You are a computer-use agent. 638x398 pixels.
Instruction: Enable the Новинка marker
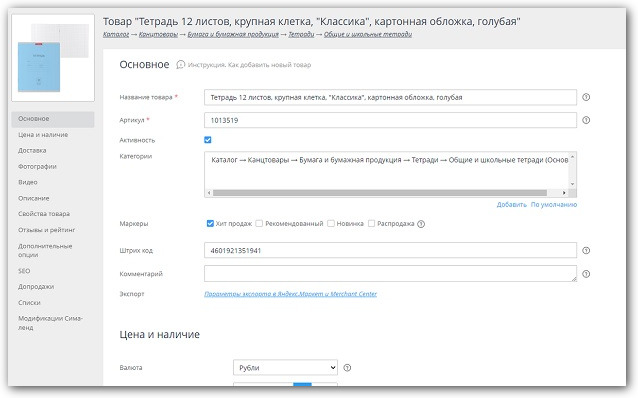(331, 223)
